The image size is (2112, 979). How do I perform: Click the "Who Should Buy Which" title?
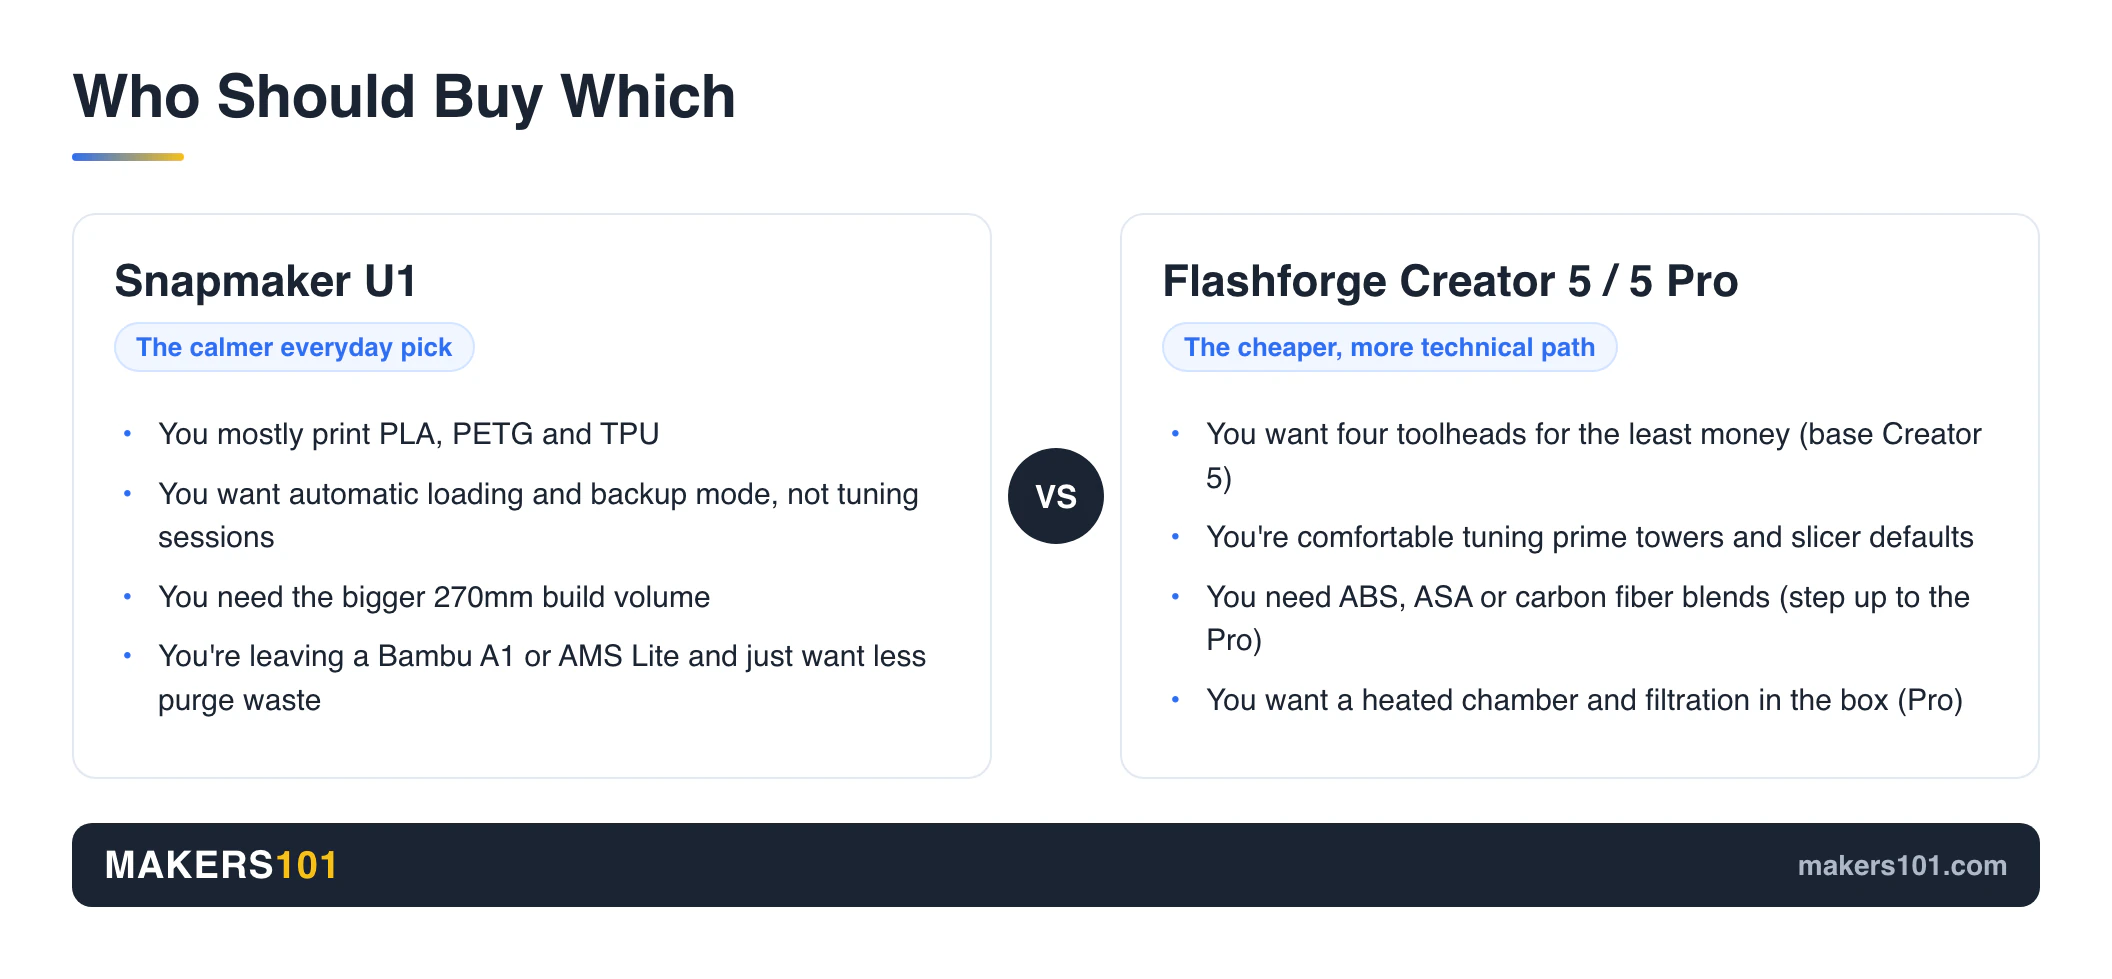(x=404, y=97)
